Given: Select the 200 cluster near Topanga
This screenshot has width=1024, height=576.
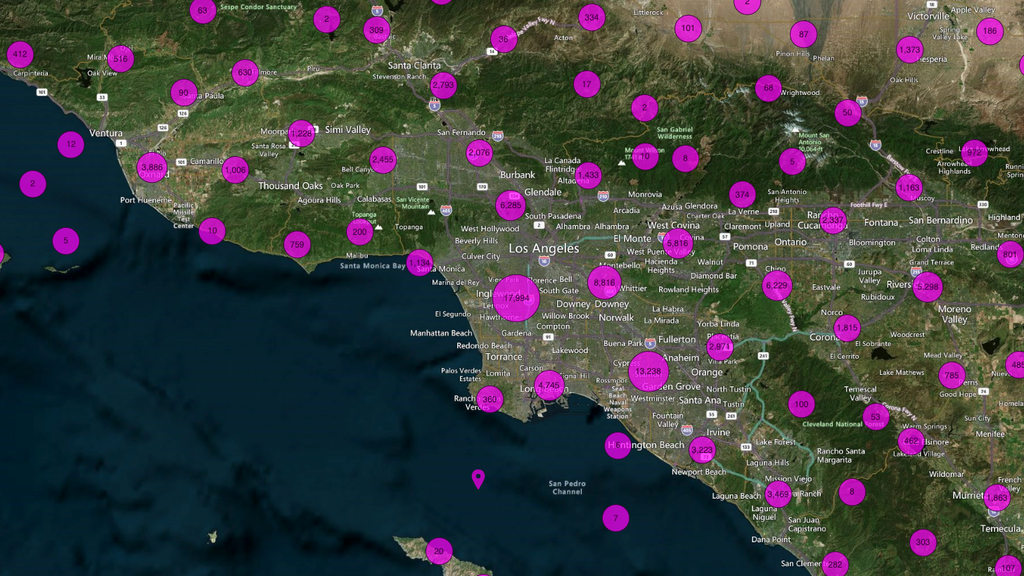Looking at the screenshot, I should (360, 232).
